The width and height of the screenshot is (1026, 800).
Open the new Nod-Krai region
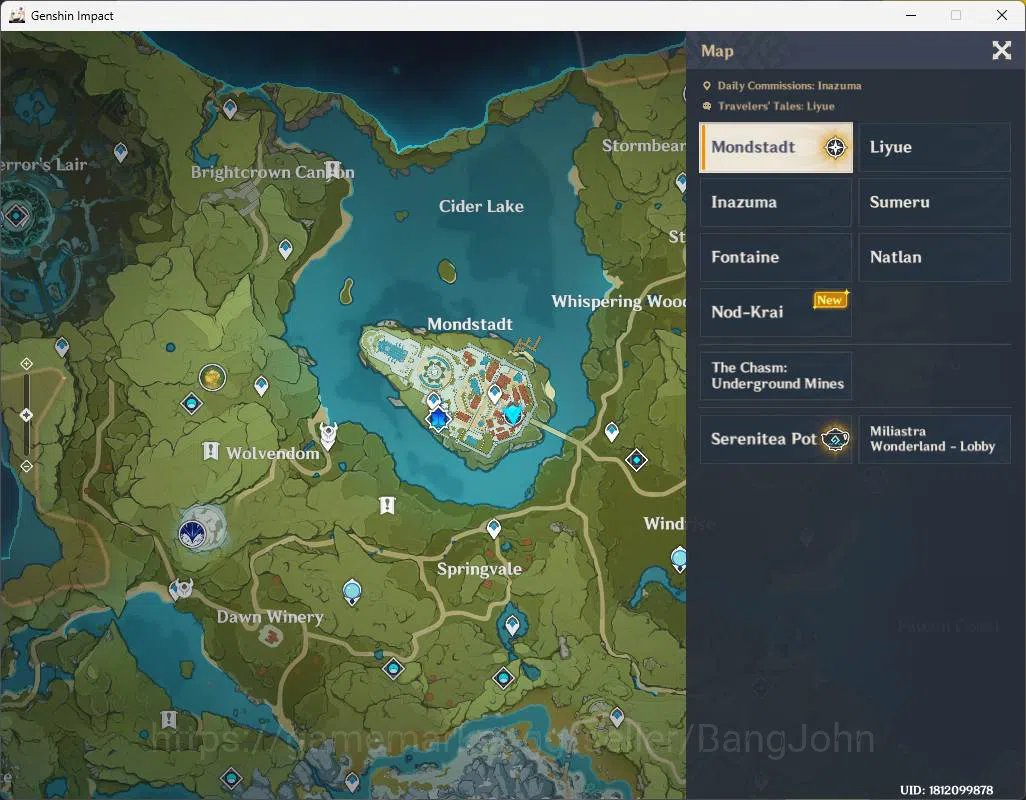pyautogui.click(x=776, y=312)
